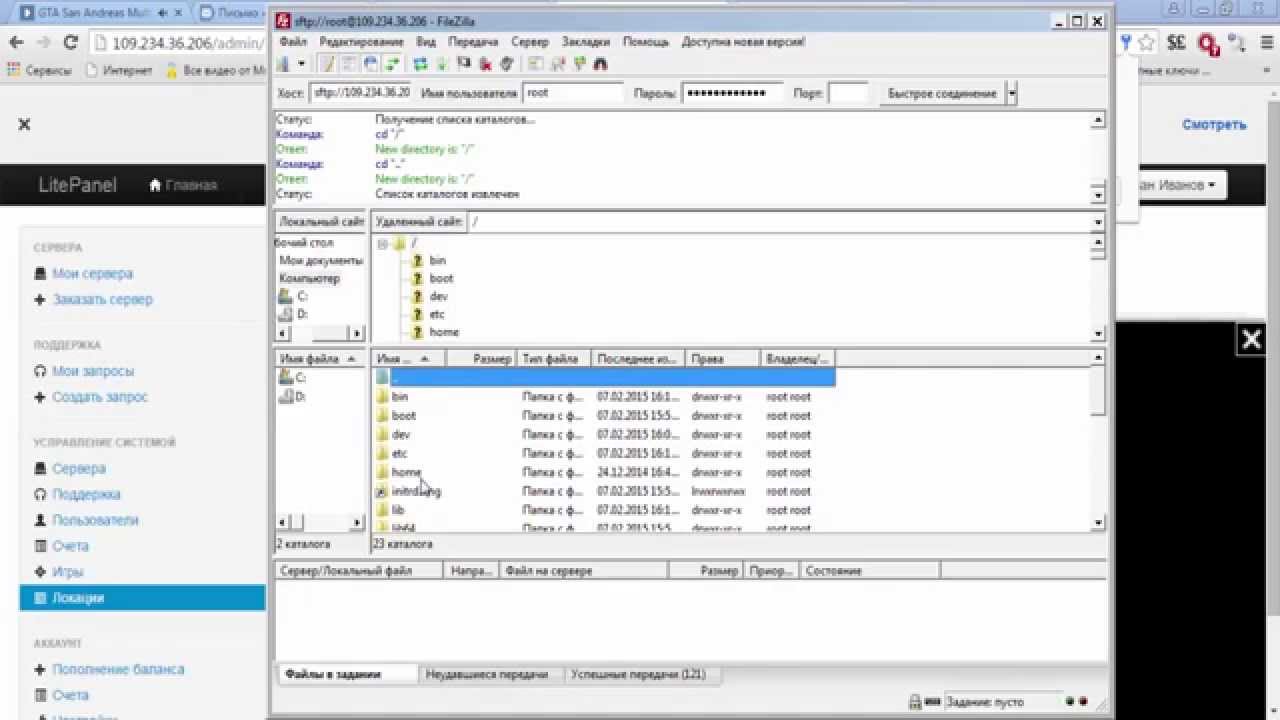Viewport: 1280px width, 720px height.
Task: Sort remote files by Тип файла column
Action: (x=555, y=358)
